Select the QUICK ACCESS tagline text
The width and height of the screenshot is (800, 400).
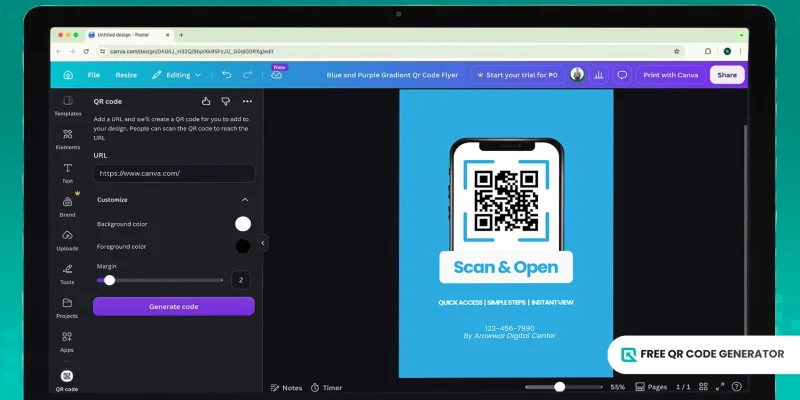[x=506, y=303]
